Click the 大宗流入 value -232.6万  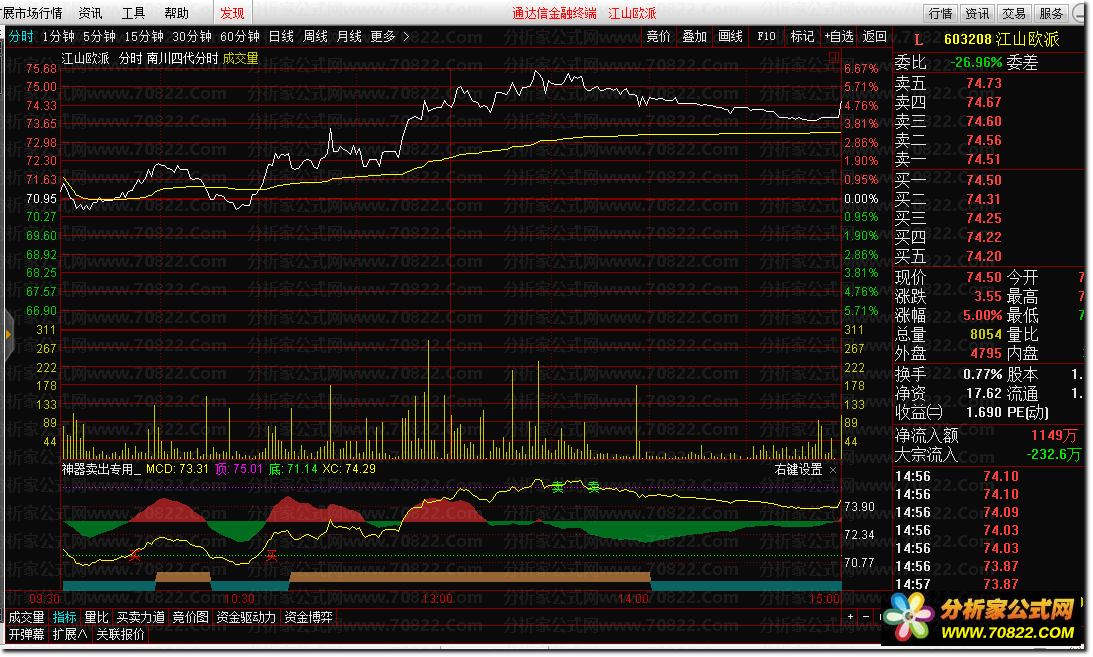coord(1053,455)
